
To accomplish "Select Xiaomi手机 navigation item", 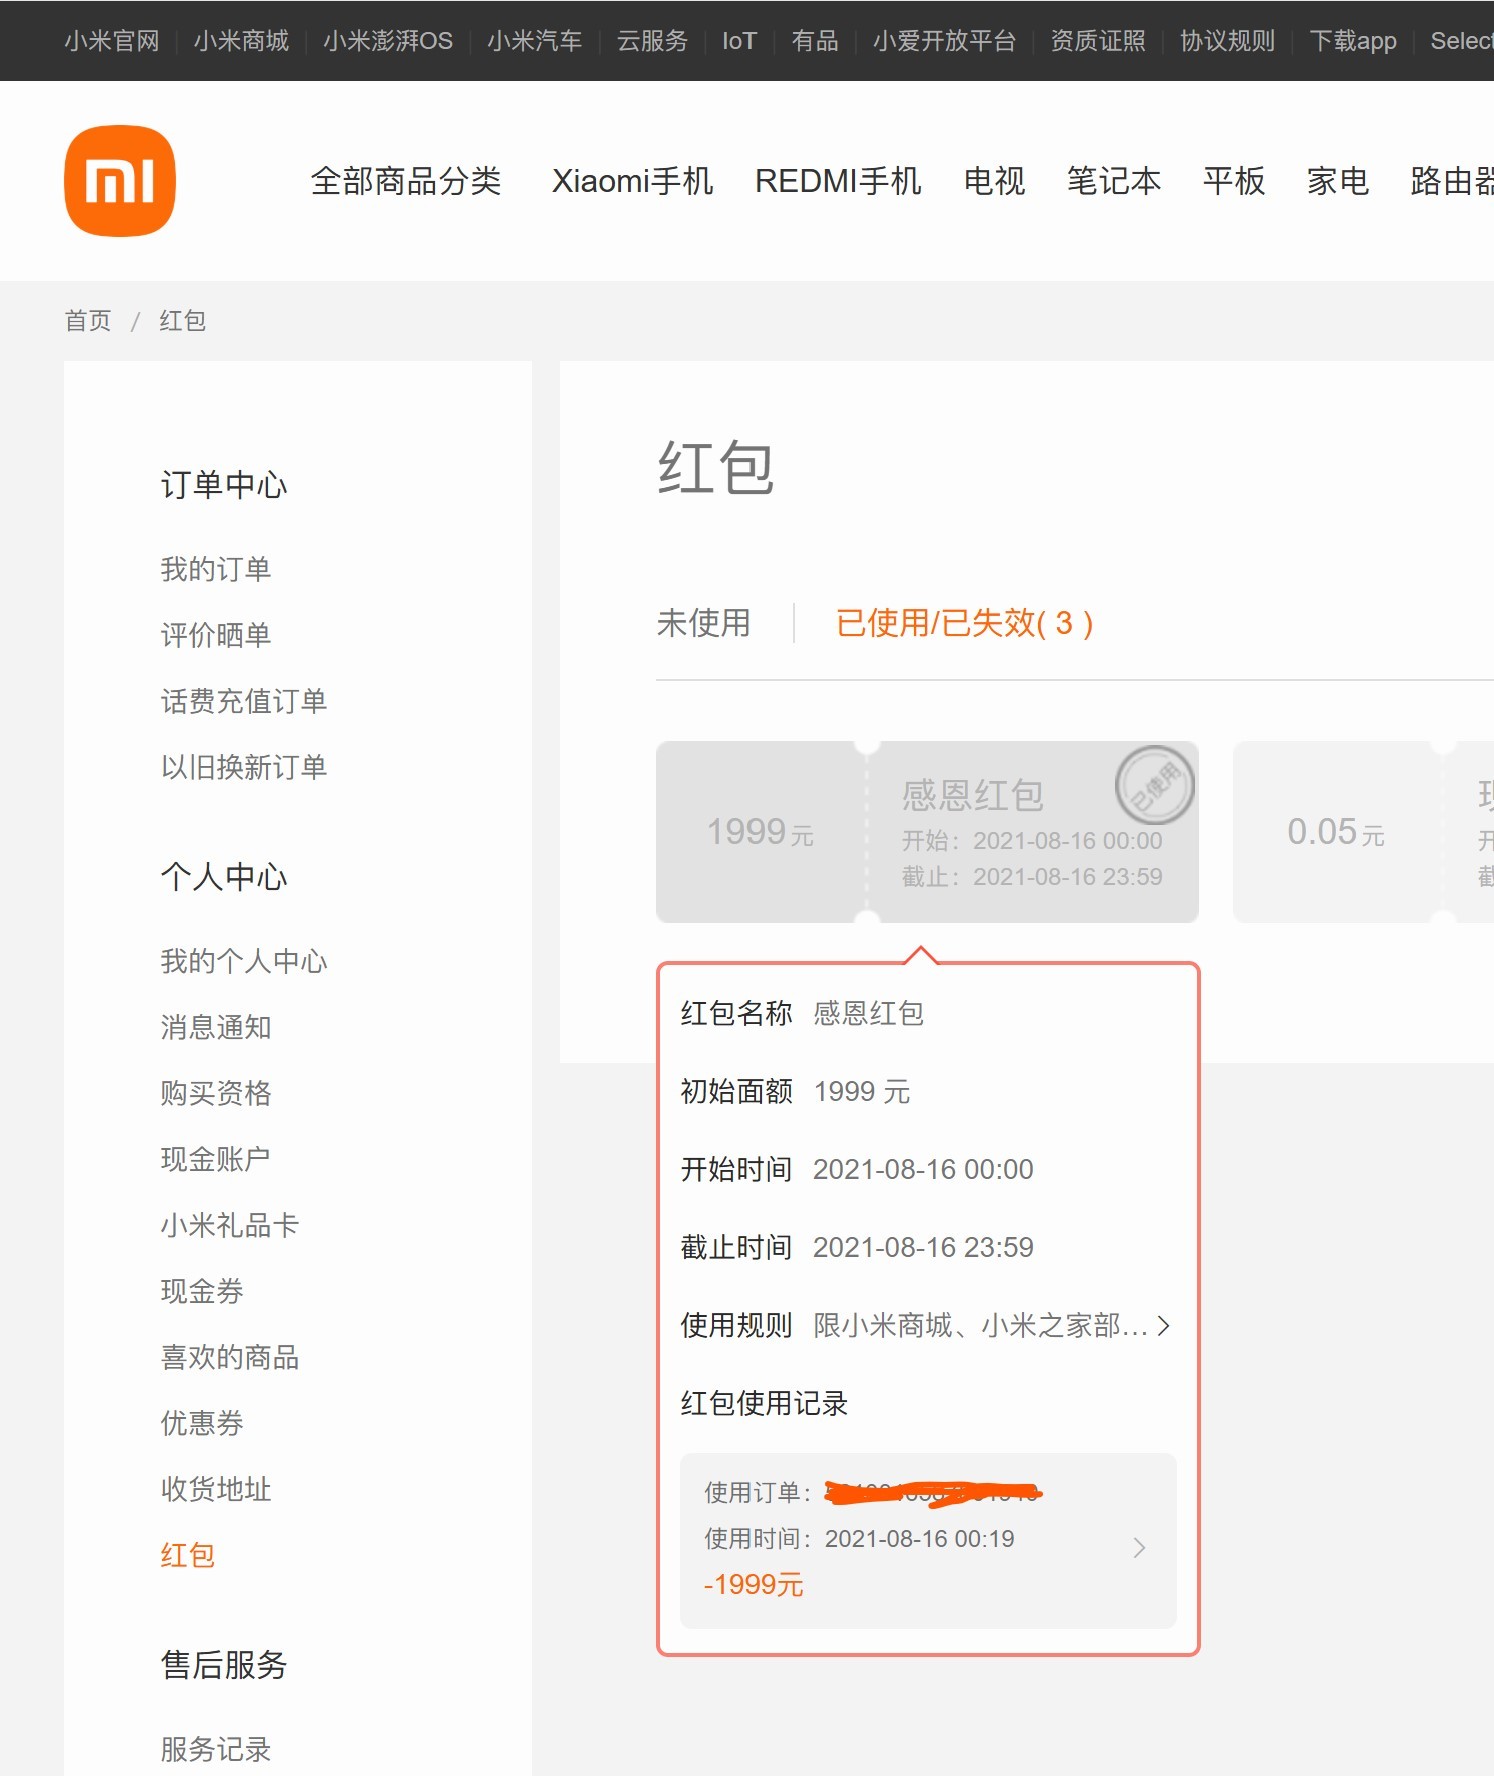I will click(x=633, y=181).
